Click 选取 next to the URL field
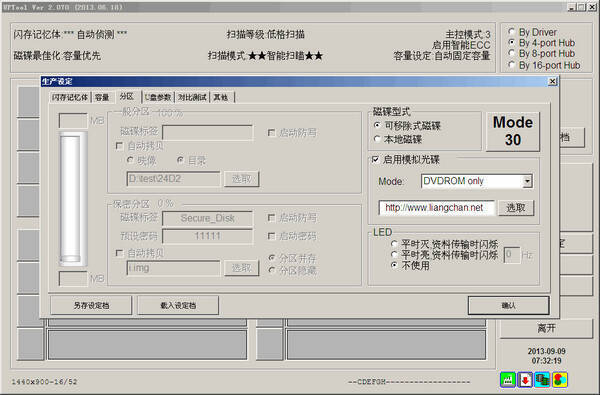600x395 pixels. pyautogui.click(x=516, y=208)
